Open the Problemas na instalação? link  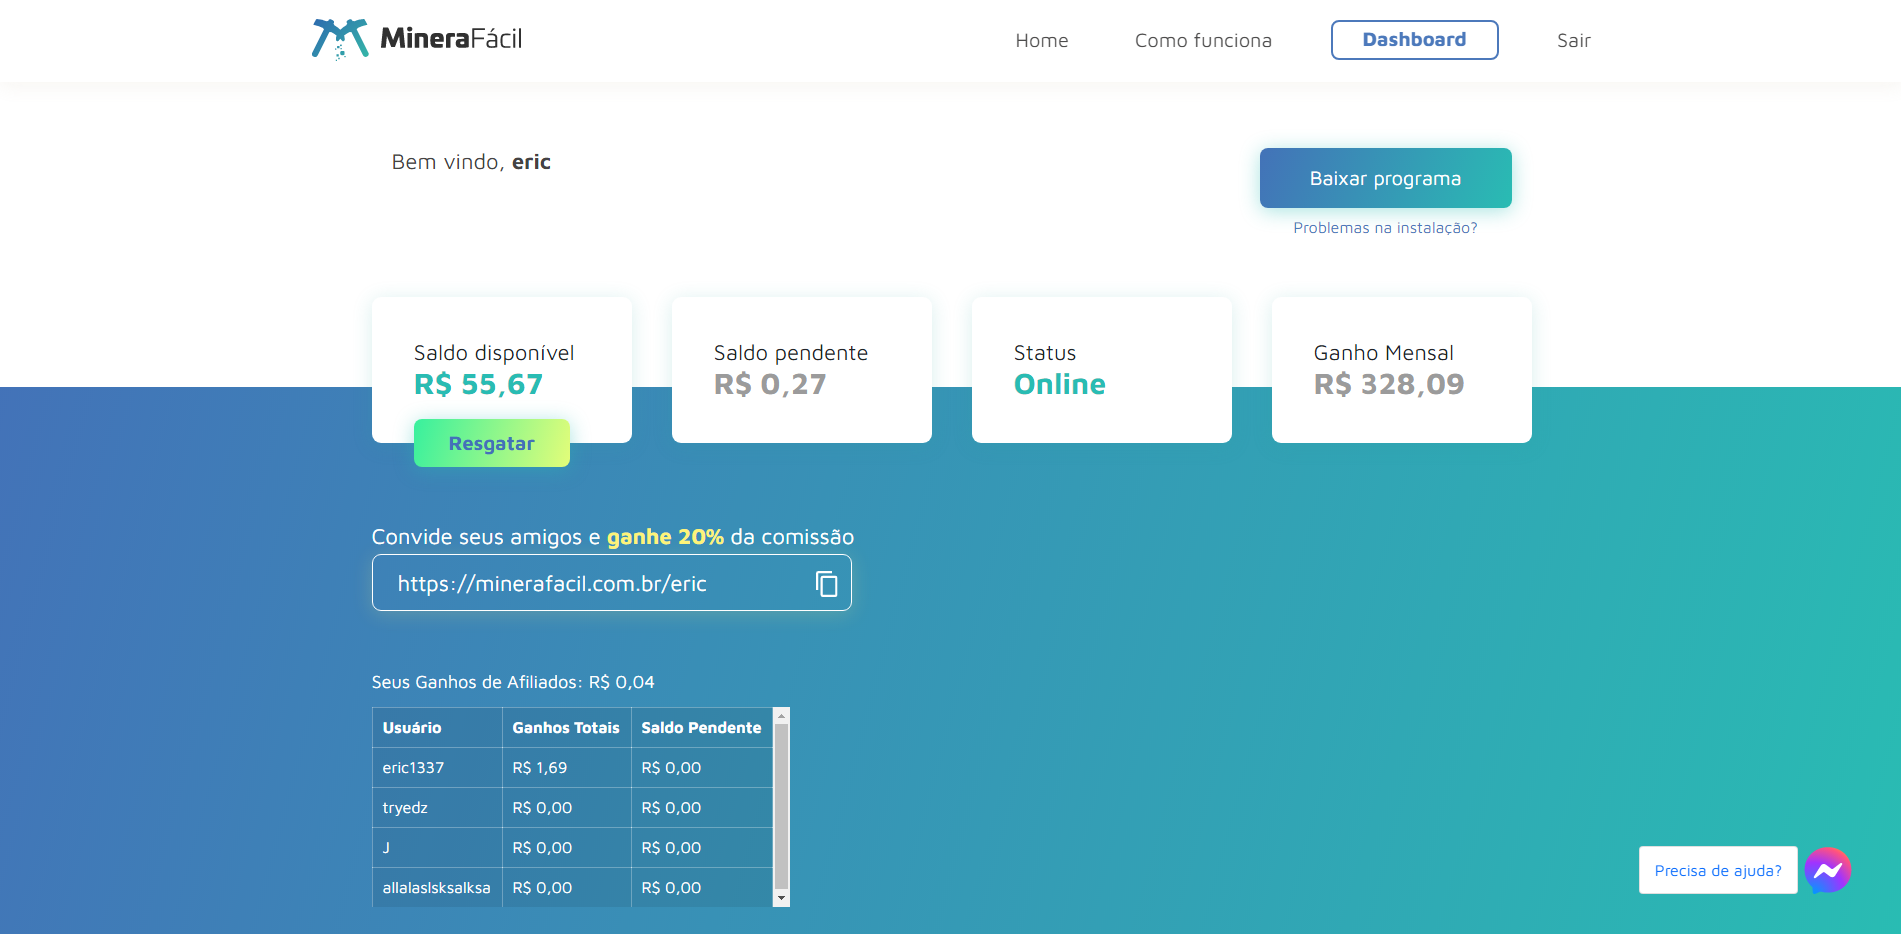point(1385,228)
